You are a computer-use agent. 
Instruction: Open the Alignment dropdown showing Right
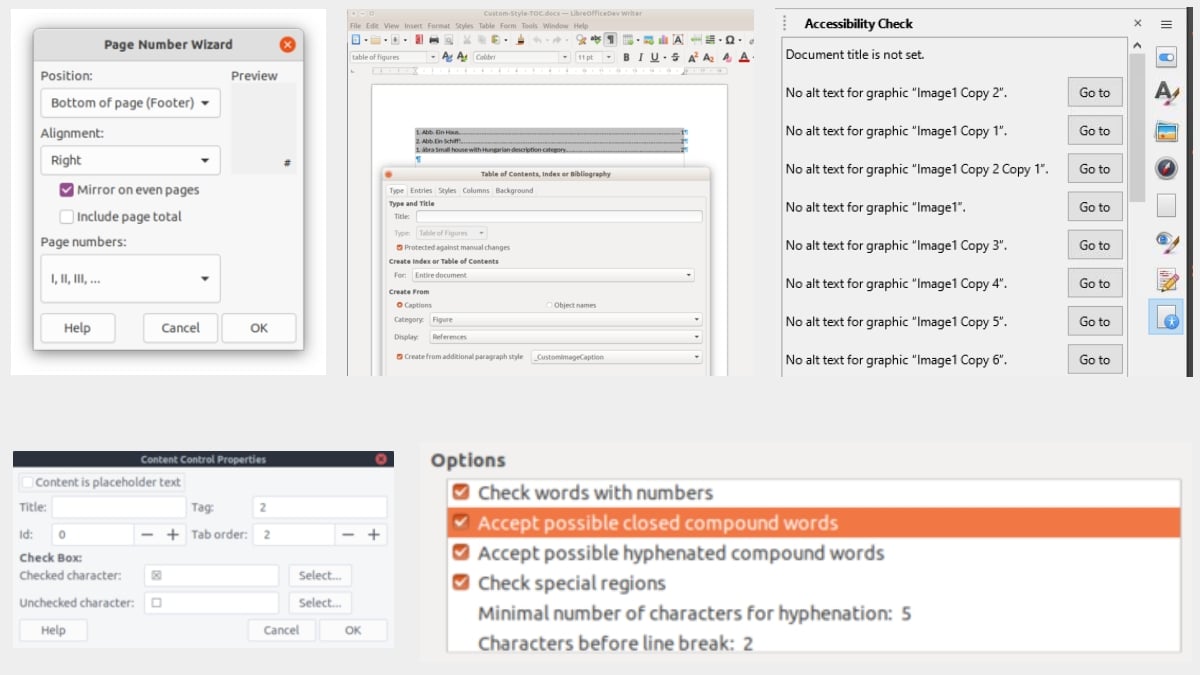pyautogui.click(x=130, y=160)
